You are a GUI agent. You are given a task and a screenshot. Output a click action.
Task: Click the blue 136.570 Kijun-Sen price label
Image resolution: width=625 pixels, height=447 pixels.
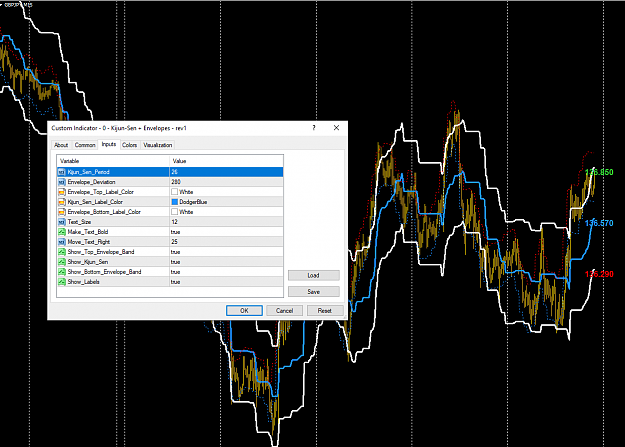(599, 223)
